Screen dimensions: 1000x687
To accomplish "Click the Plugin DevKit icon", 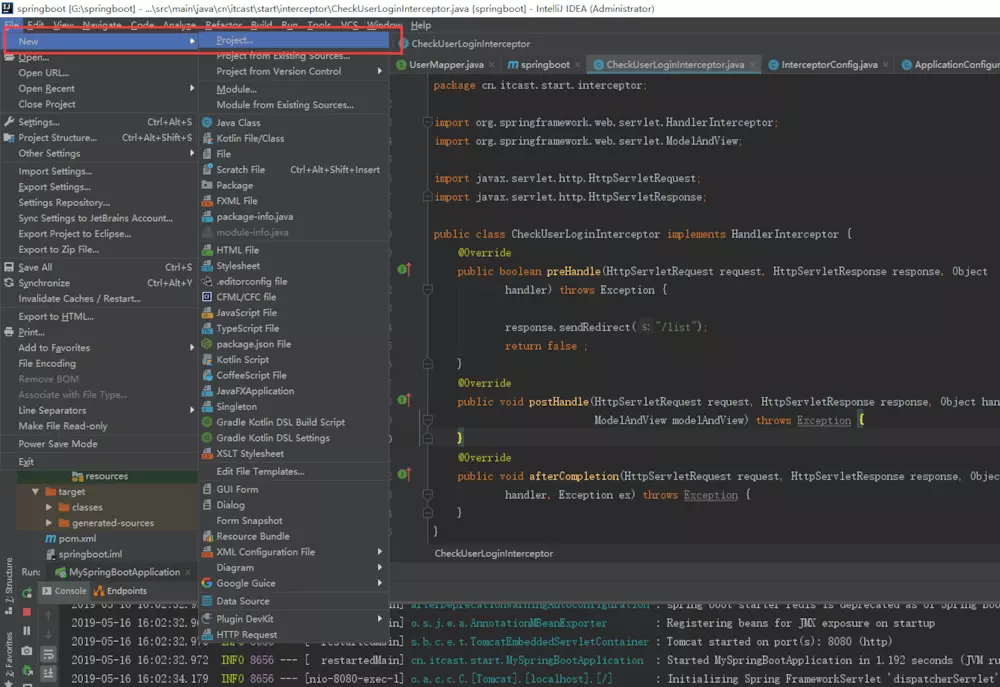I will pyautogui.click(x=207, y=619).
